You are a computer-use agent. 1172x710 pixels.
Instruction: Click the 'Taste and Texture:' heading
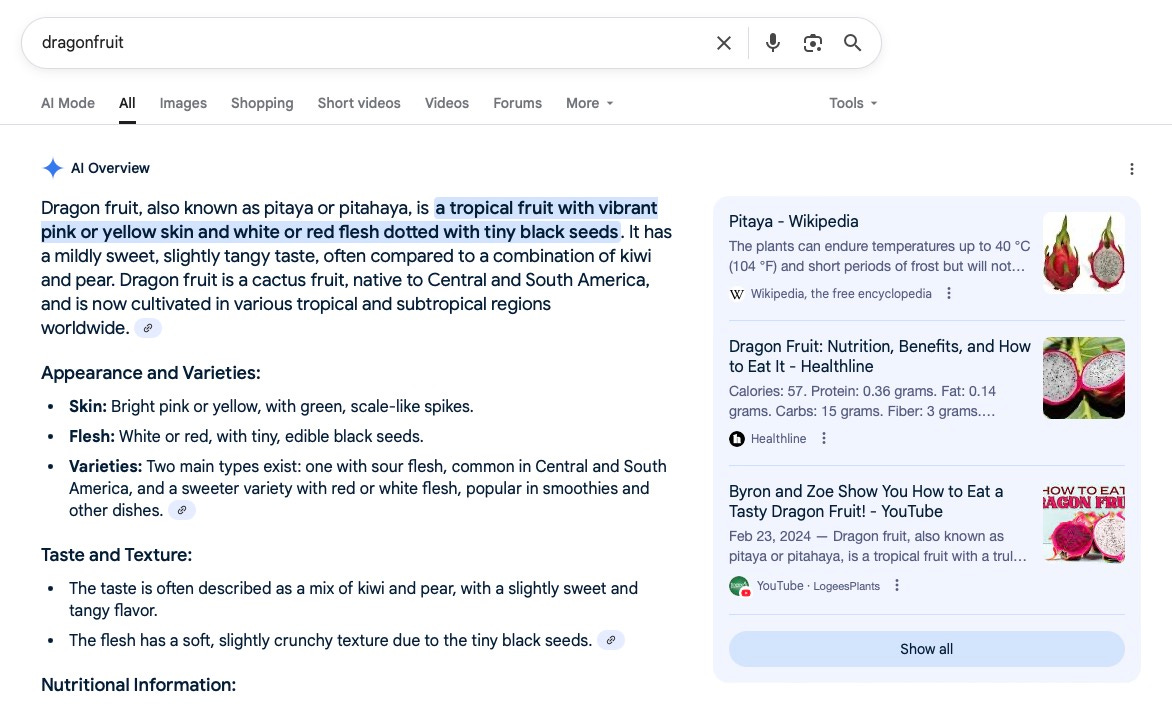(x=116, y=555)
